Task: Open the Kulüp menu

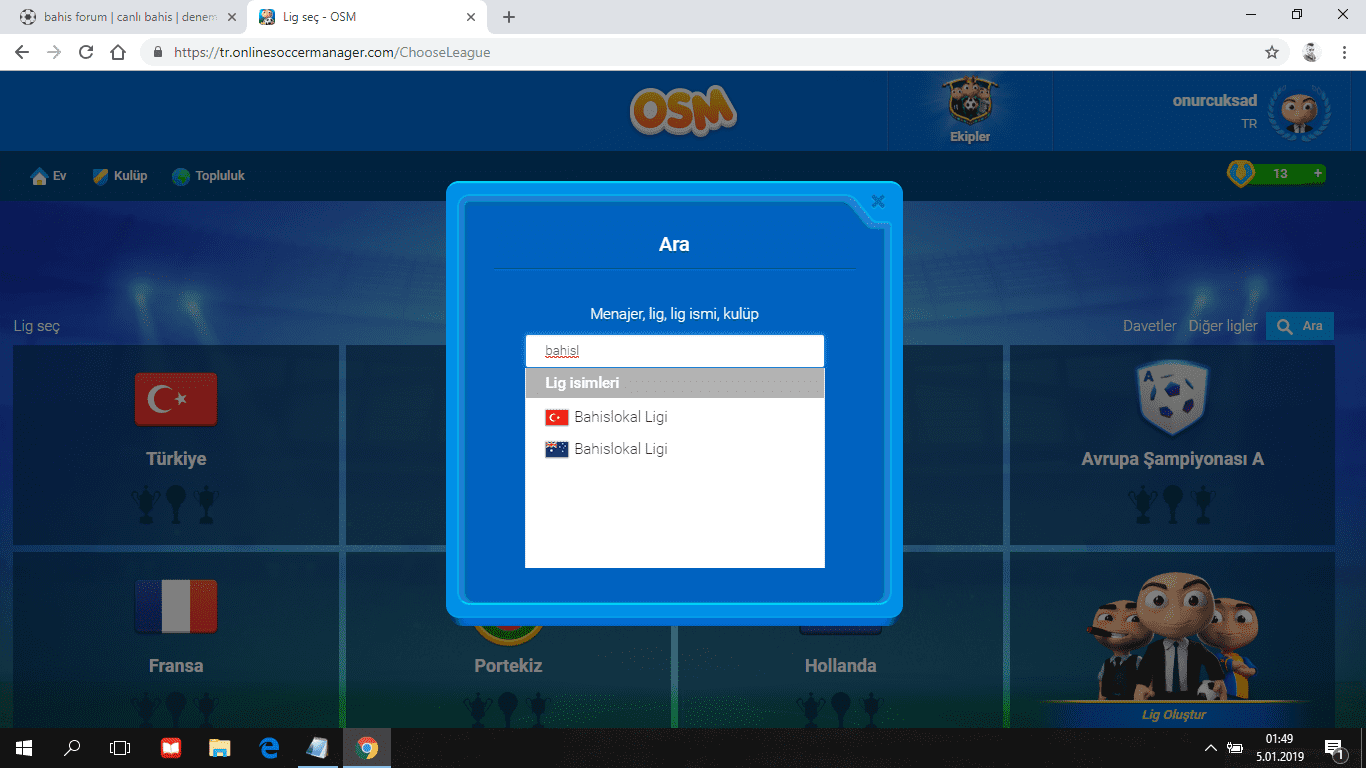Action: pos(120,176)
